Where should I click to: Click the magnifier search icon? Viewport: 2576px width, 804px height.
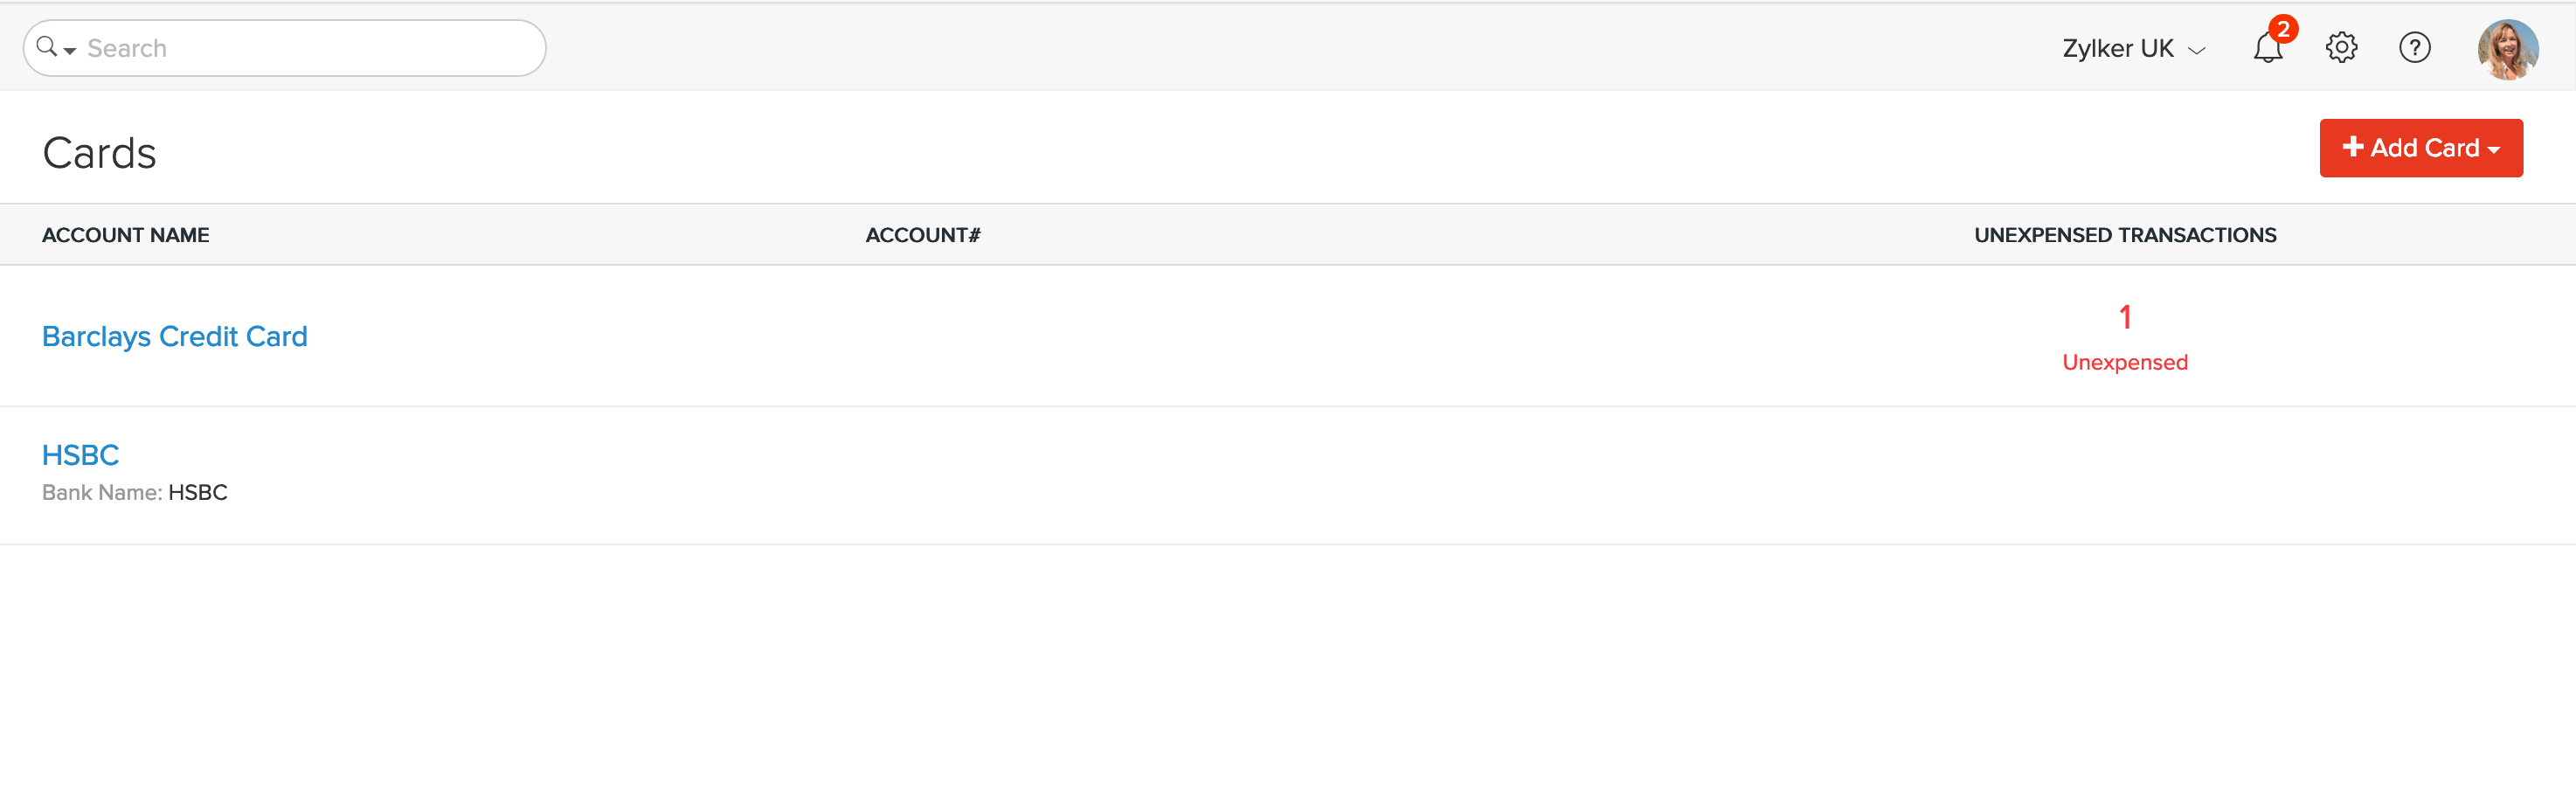(x=46, y=47)
